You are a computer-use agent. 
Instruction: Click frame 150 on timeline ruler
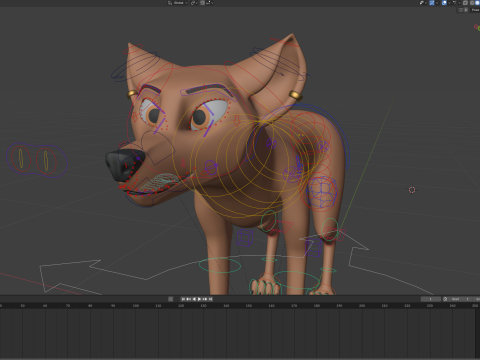point(249,305)
